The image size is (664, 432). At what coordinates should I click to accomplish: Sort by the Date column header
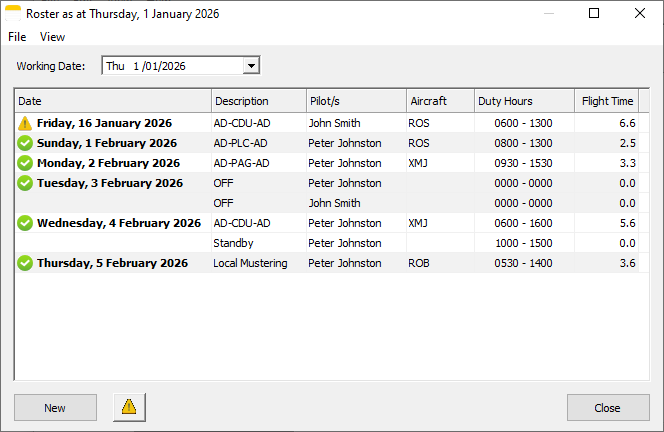click(112, 101)
